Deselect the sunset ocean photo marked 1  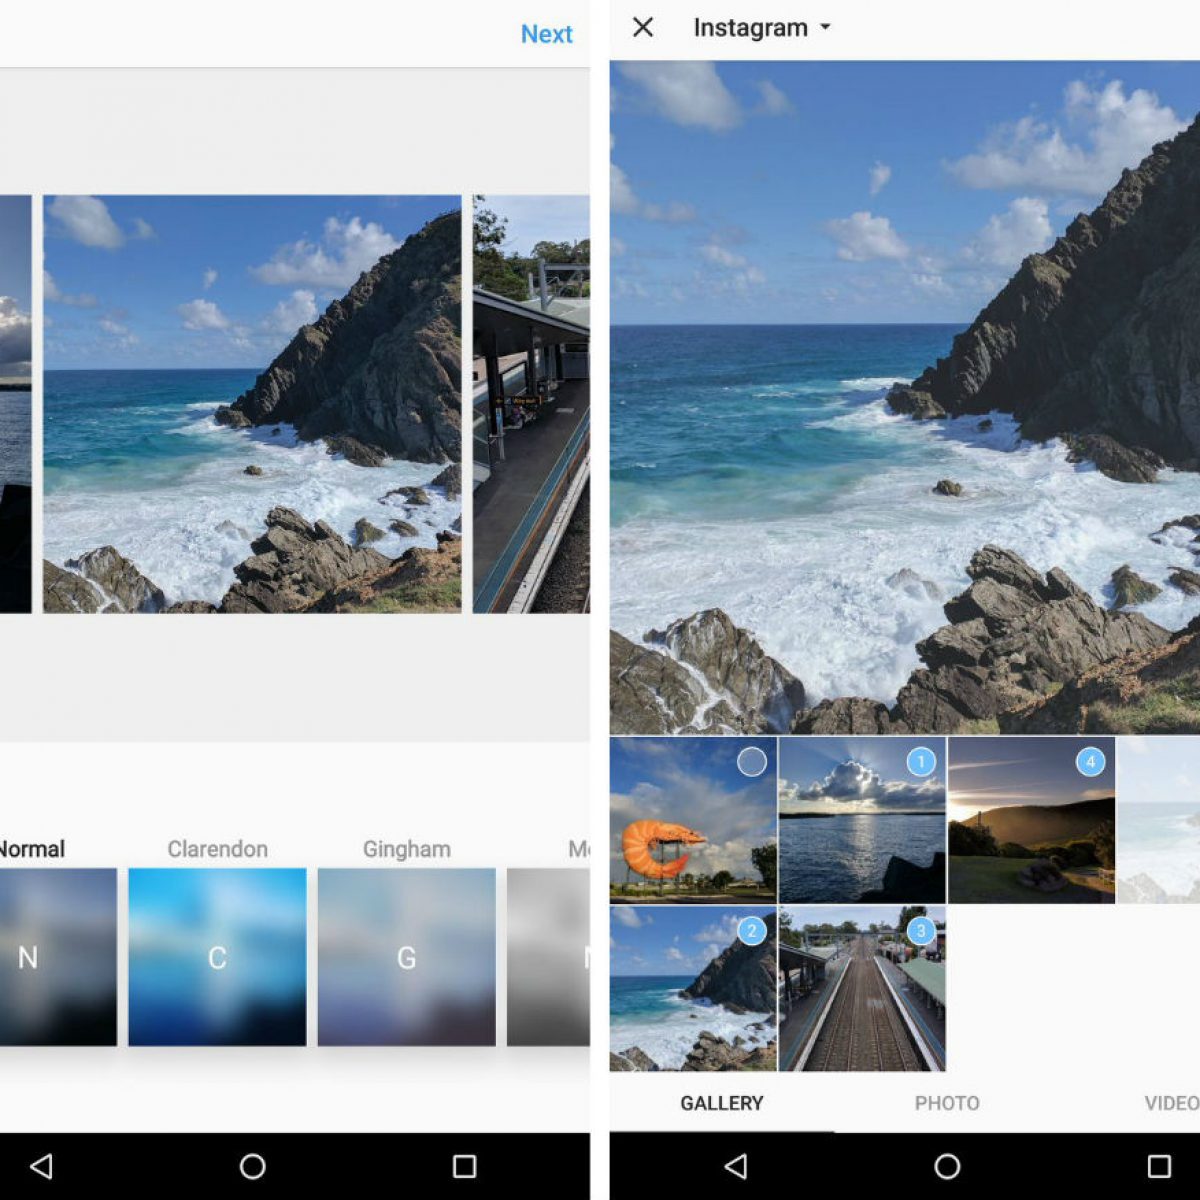(920, 762)
